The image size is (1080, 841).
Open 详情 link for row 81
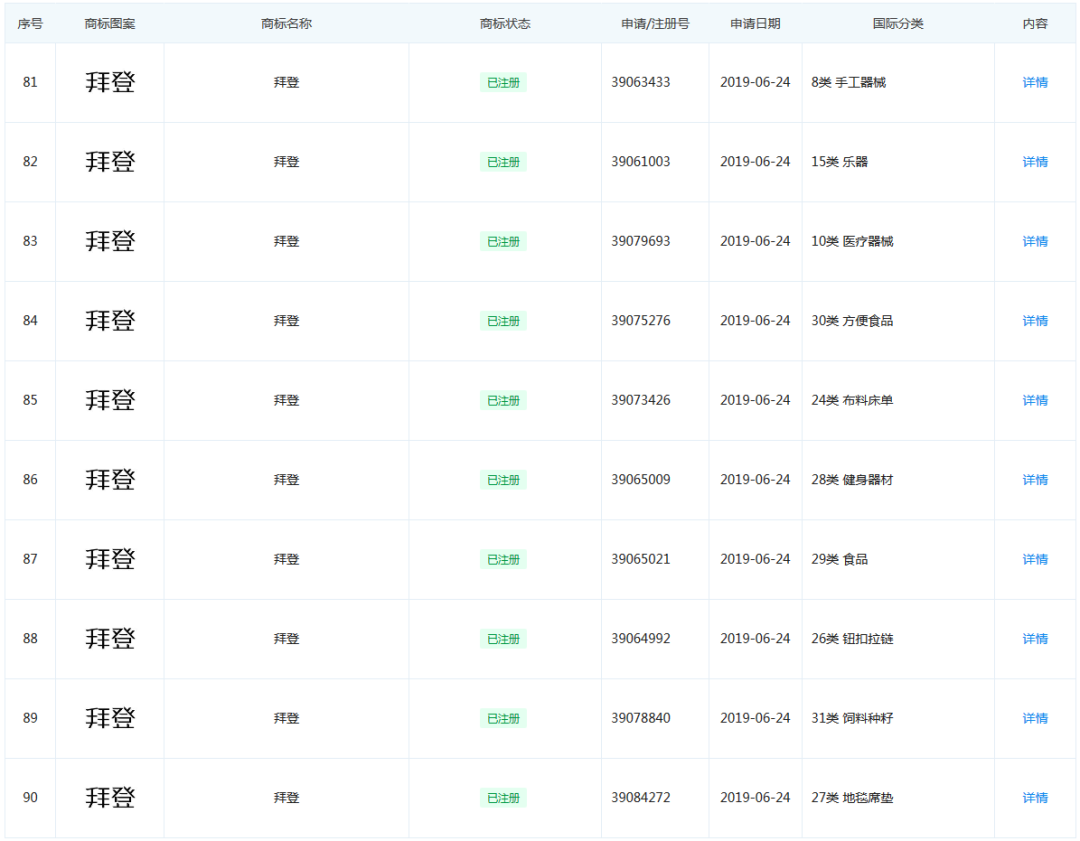[x=1035, y=82]
